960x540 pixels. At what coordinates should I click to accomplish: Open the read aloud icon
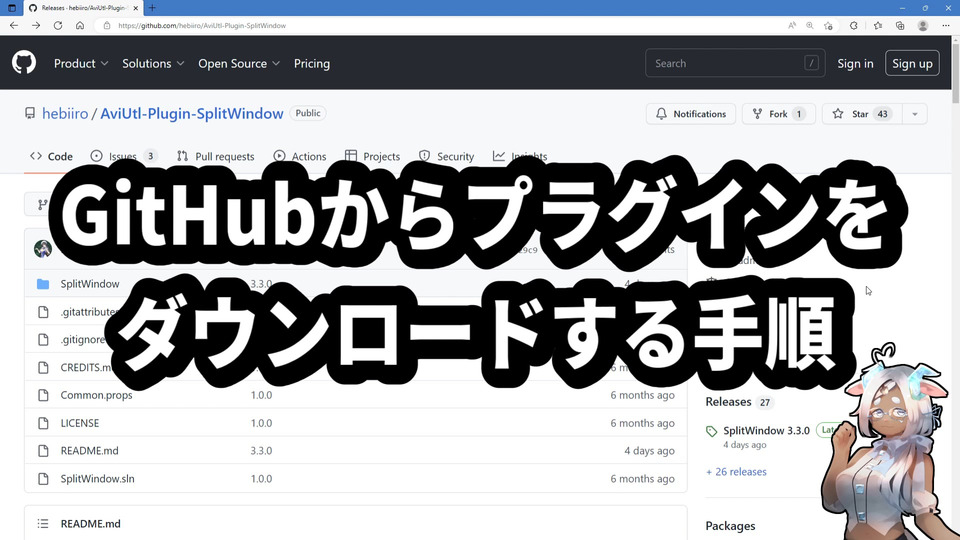[x=792, y=26]
